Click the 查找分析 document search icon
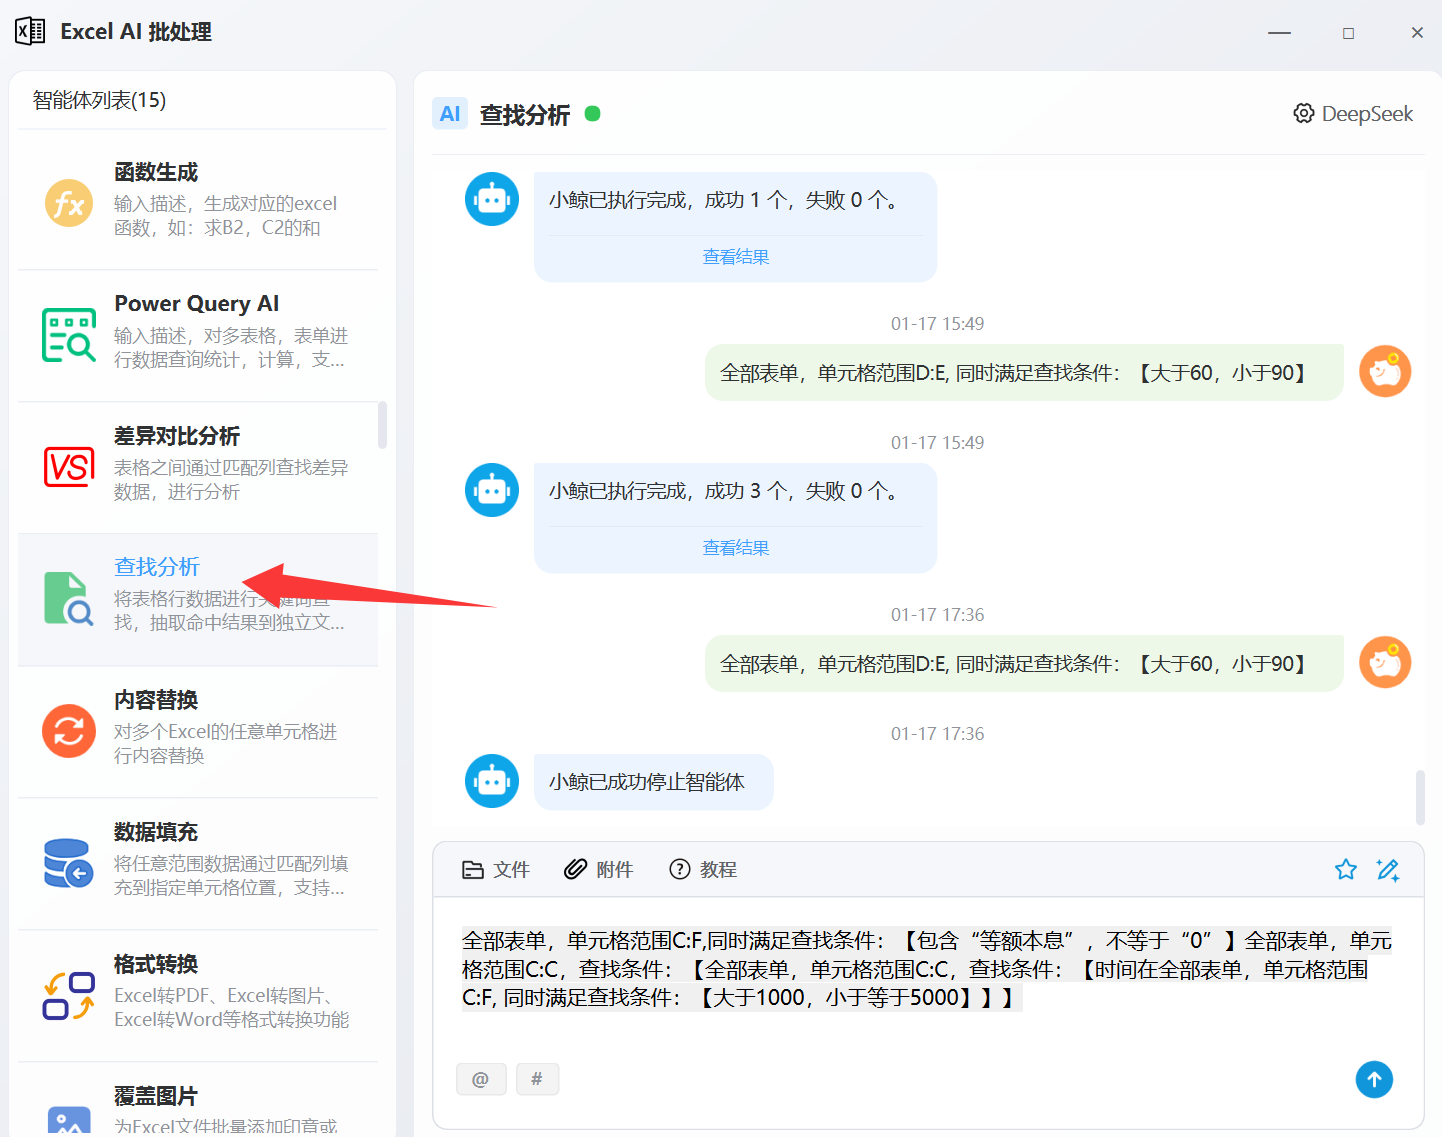Image resolution: width=1442 pixels, height=1137 pixels. (69, 599)
